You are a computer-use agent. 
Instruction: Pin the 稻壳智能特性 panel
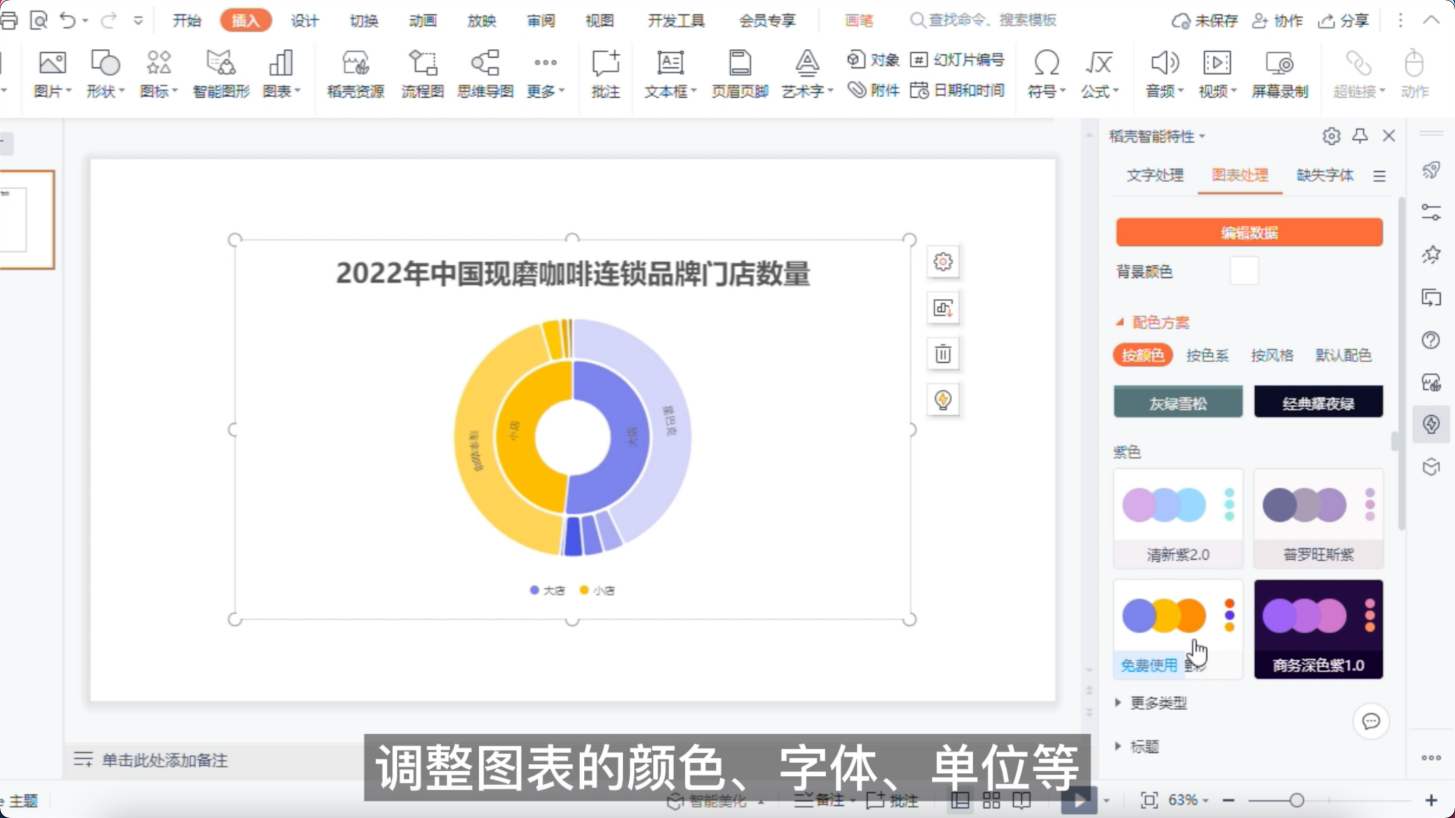click(x=1360, y=136)
